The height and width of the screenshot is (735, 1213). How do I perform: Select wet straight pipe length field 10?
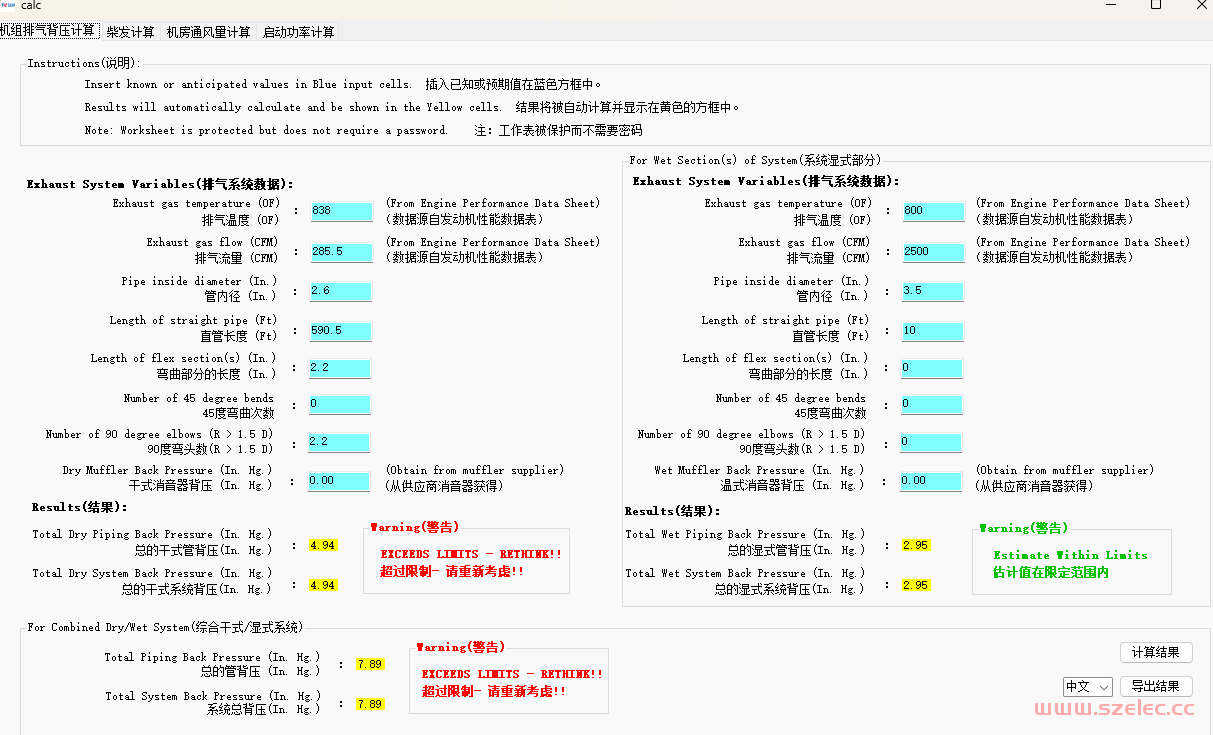932,331
